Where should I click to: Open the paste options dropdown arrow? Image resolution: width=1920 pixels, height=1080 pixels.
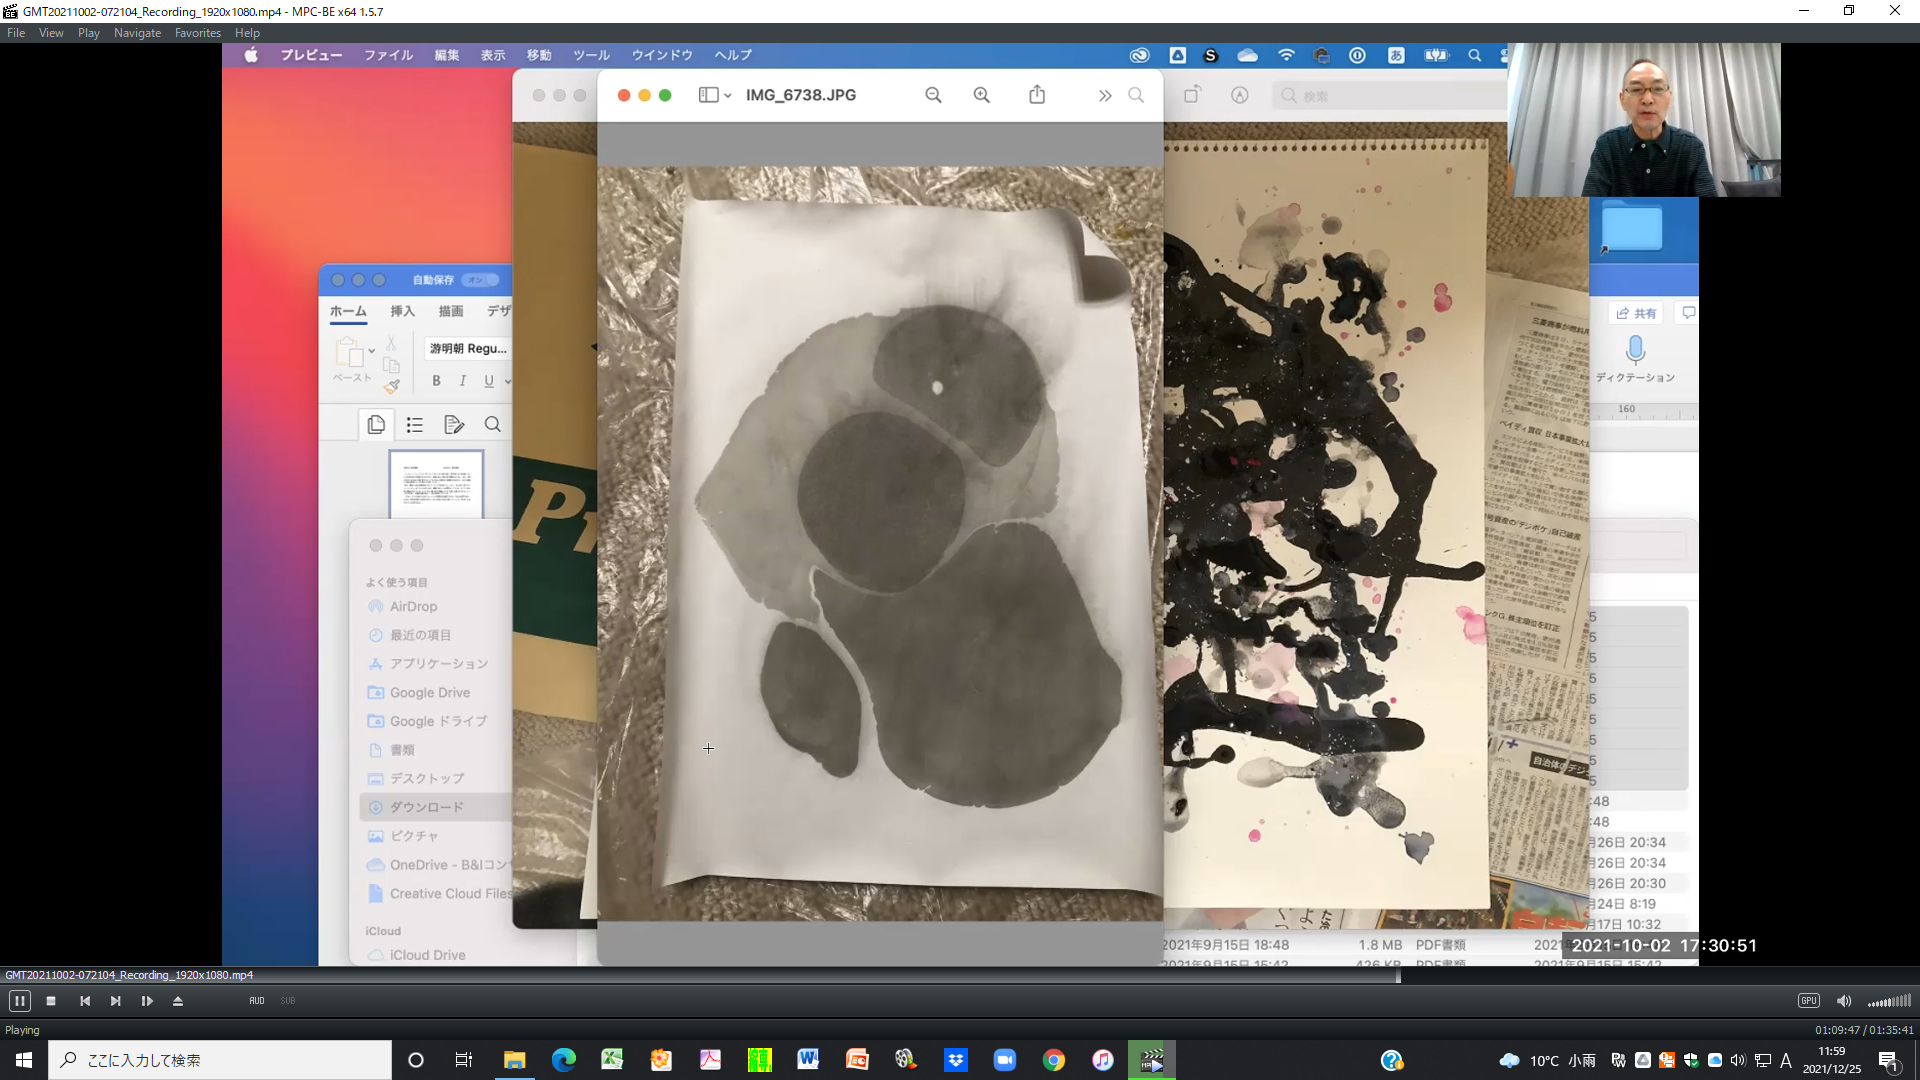(x=371, y=351)
